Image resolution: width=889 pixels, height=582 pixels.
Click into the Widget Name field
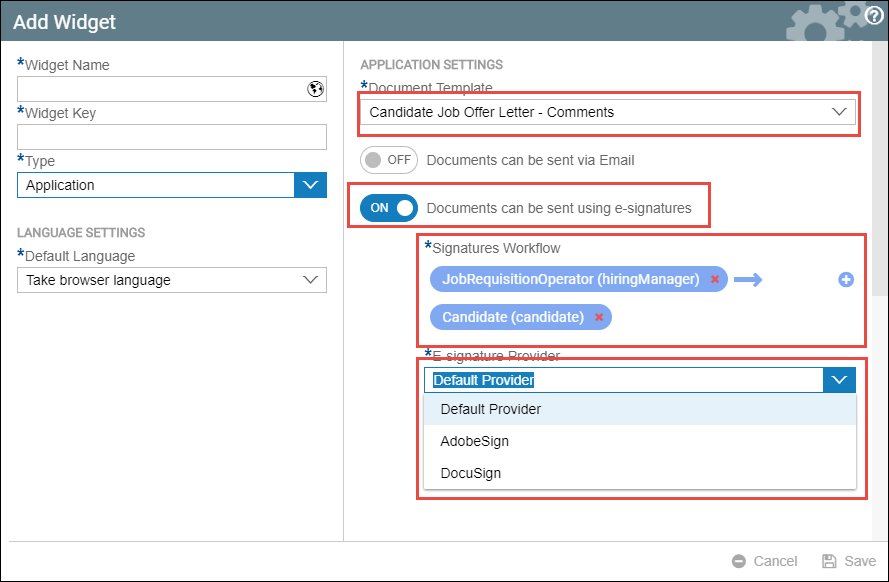tap(160, 89)
